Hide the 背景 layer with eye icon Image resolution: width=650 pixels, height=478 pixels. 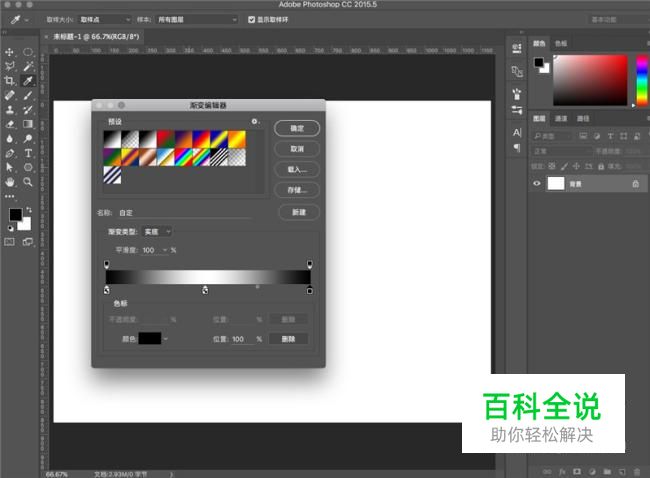pyautogui.click(x=537, y=184)
